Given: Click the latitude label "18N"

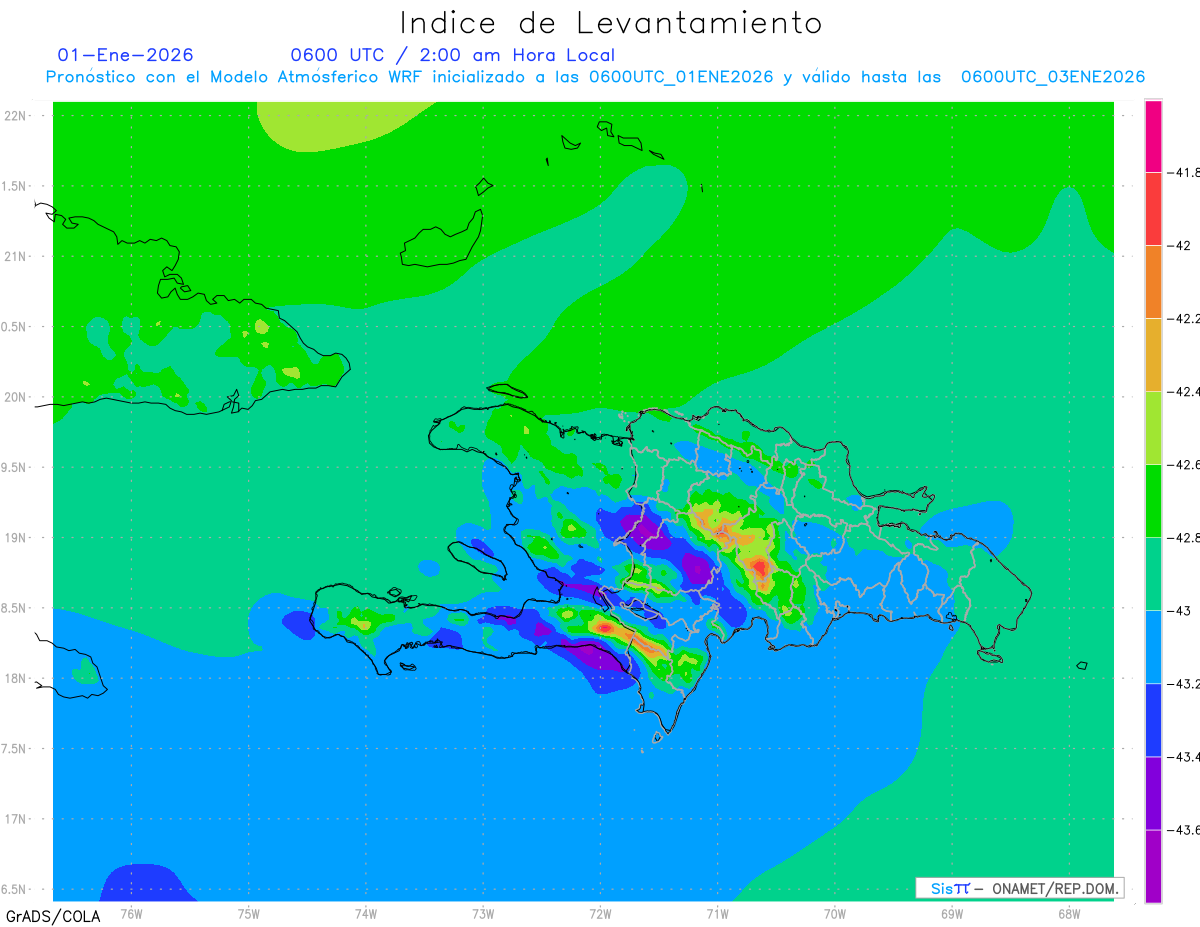Looking at the screenshot, I should click(x=16, y=678).
